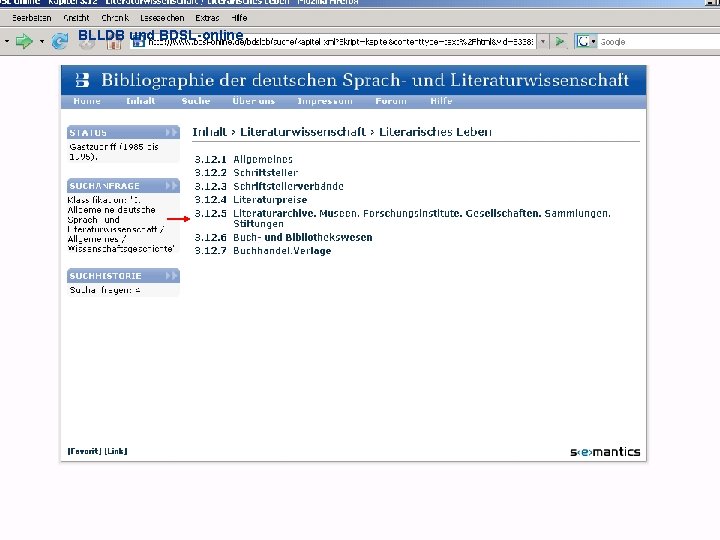
Task: Click the semantics logo
Action: pyautogui.click(x=605, y=452)
